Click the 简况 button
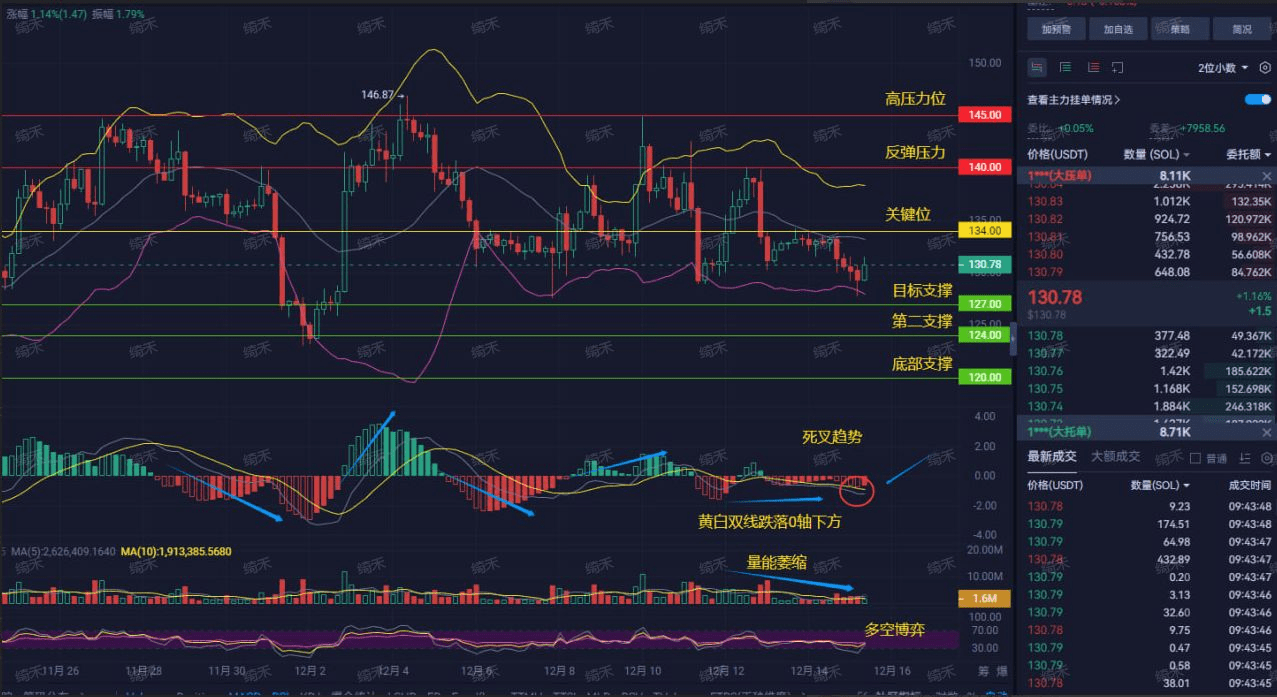The height and width of the screenshot is (697, 1277). coord(1242,29)
